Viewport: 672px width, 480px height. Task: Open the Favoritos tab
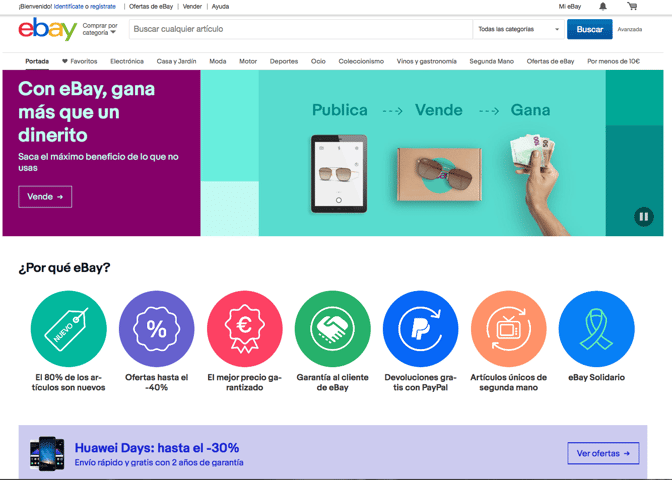pyautogui.click(x=80, y=61)
